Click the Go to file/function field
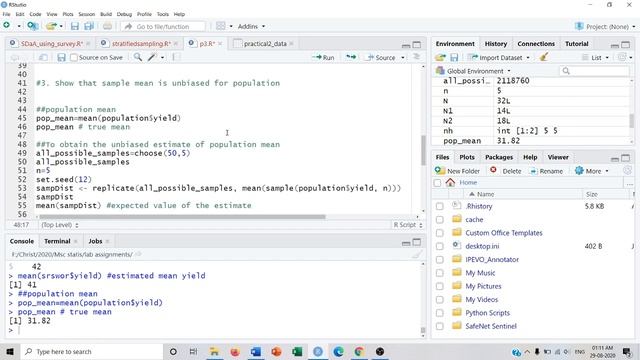This screenshot has width=640, height=360. tap(163, 26)
